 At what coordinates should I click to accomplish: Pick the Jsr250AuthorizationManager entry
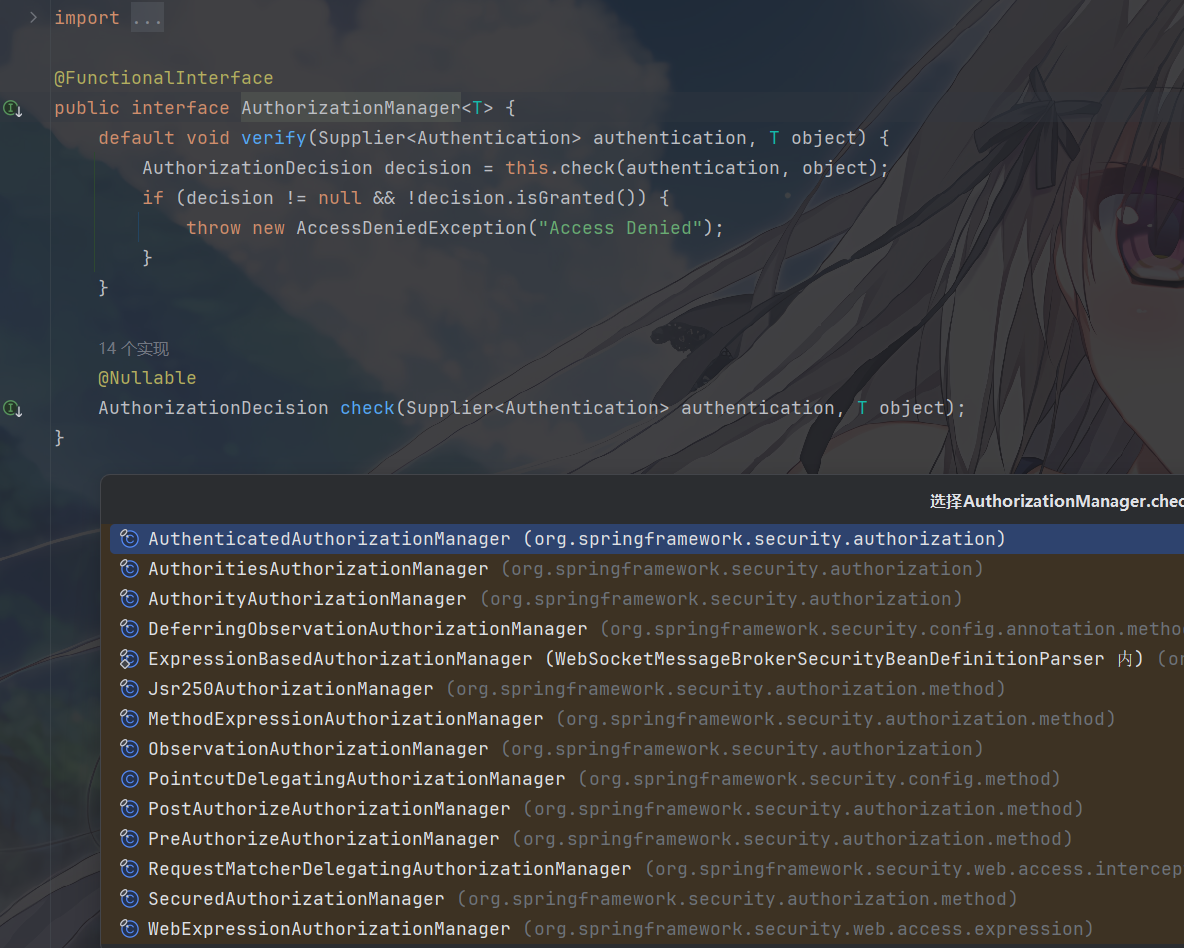290,689
